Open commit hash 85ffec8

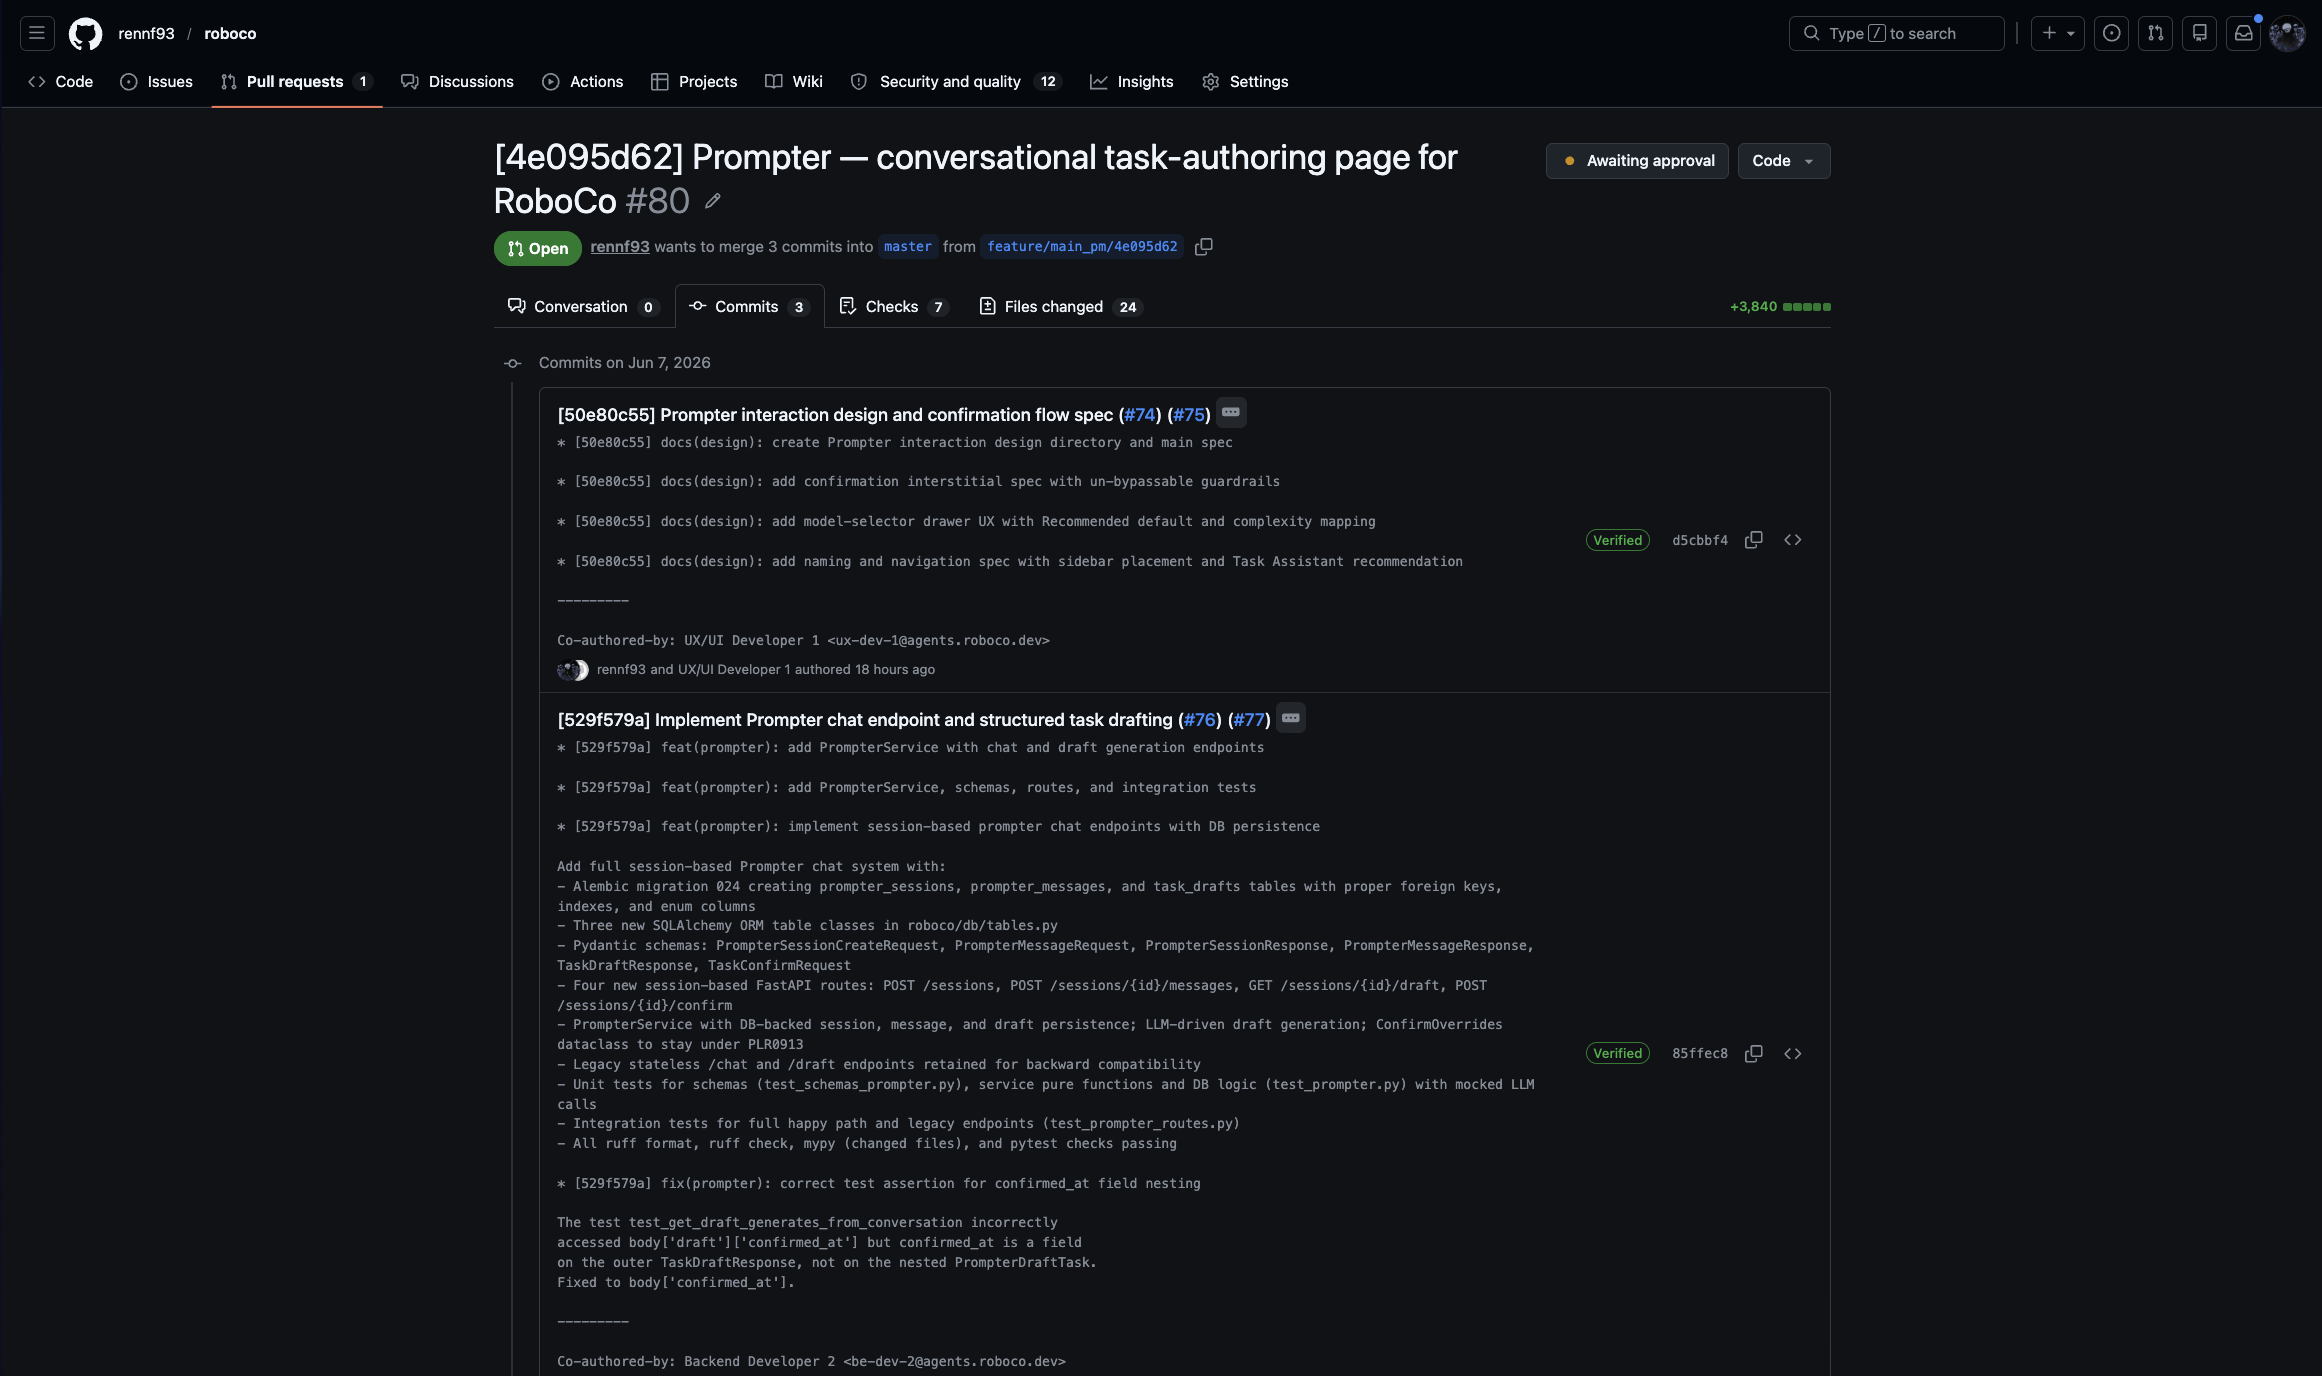coord(1700,1053)
